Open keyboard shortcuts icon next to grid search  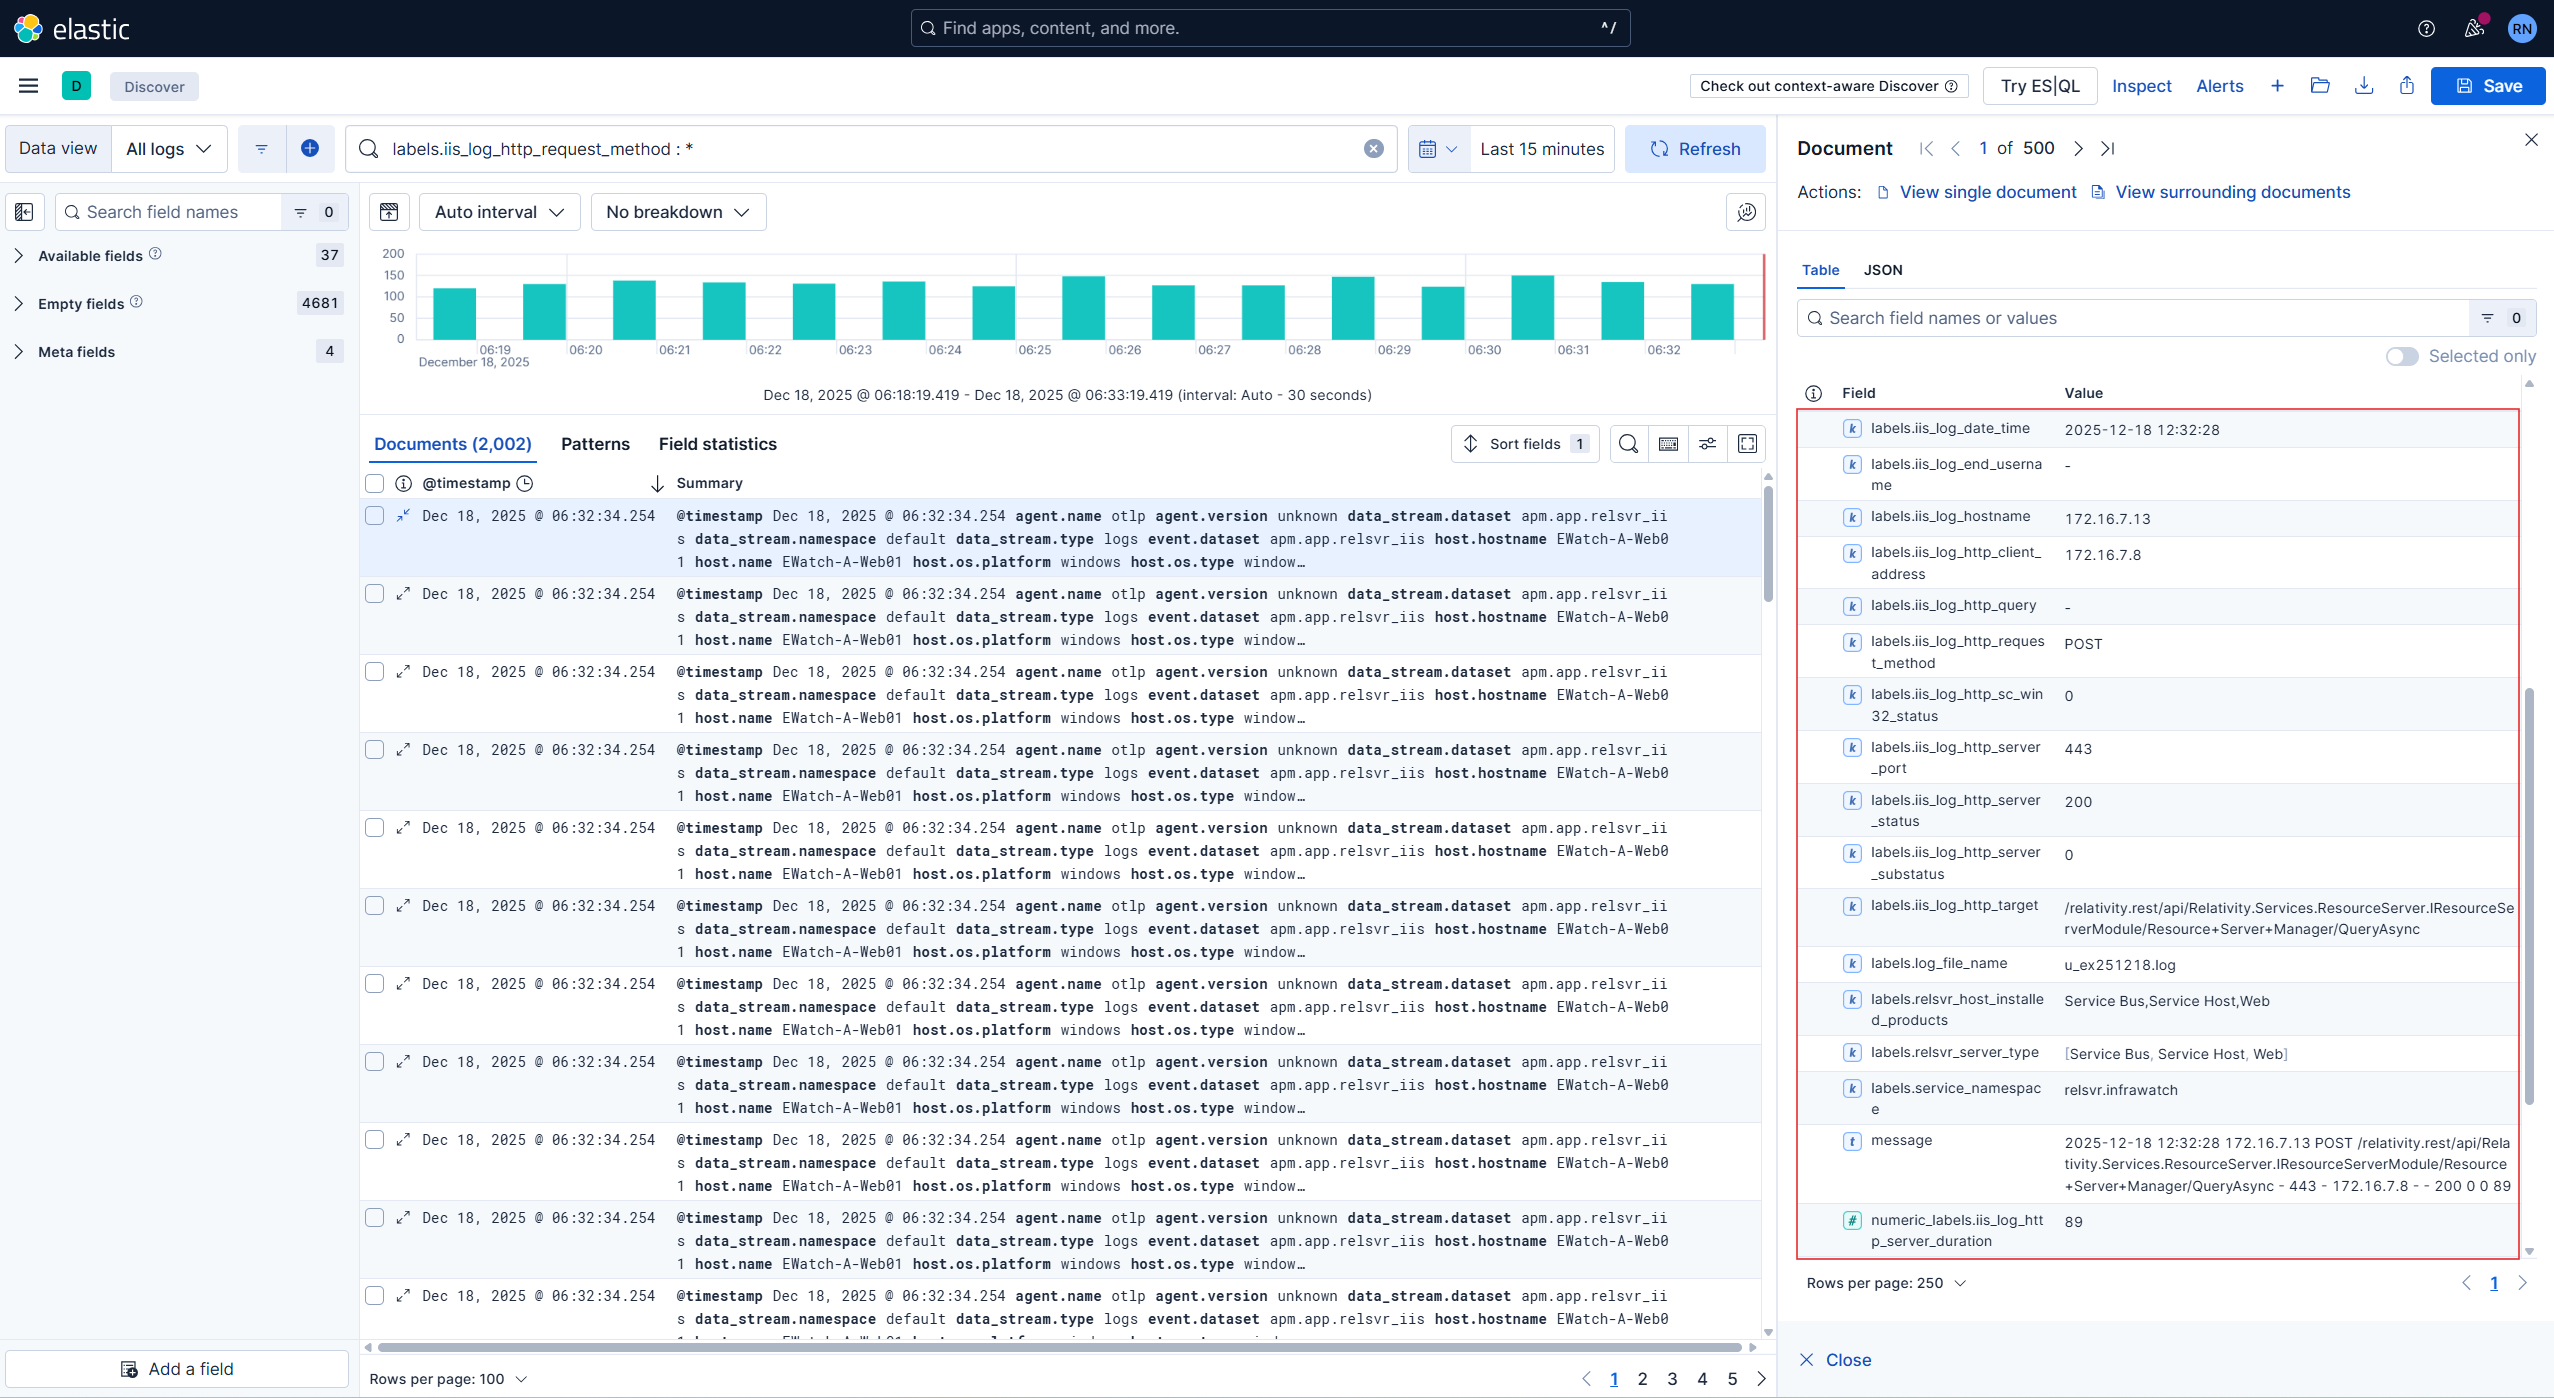coord(1667,443)
